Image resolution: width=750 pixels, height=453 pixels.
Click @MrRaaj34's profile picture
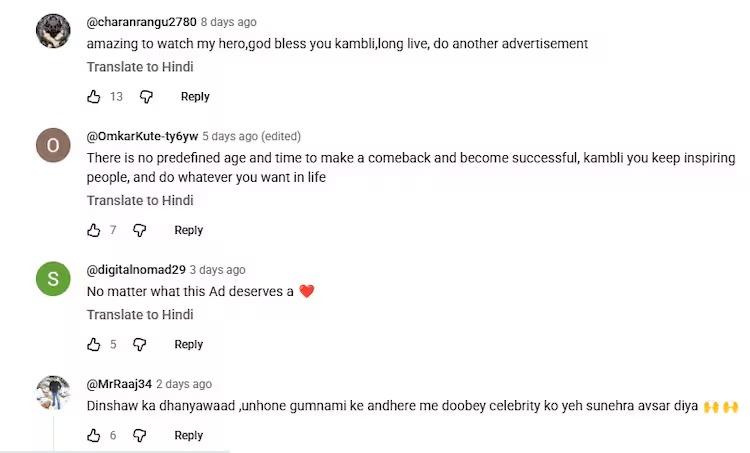[x=53, y=393]
